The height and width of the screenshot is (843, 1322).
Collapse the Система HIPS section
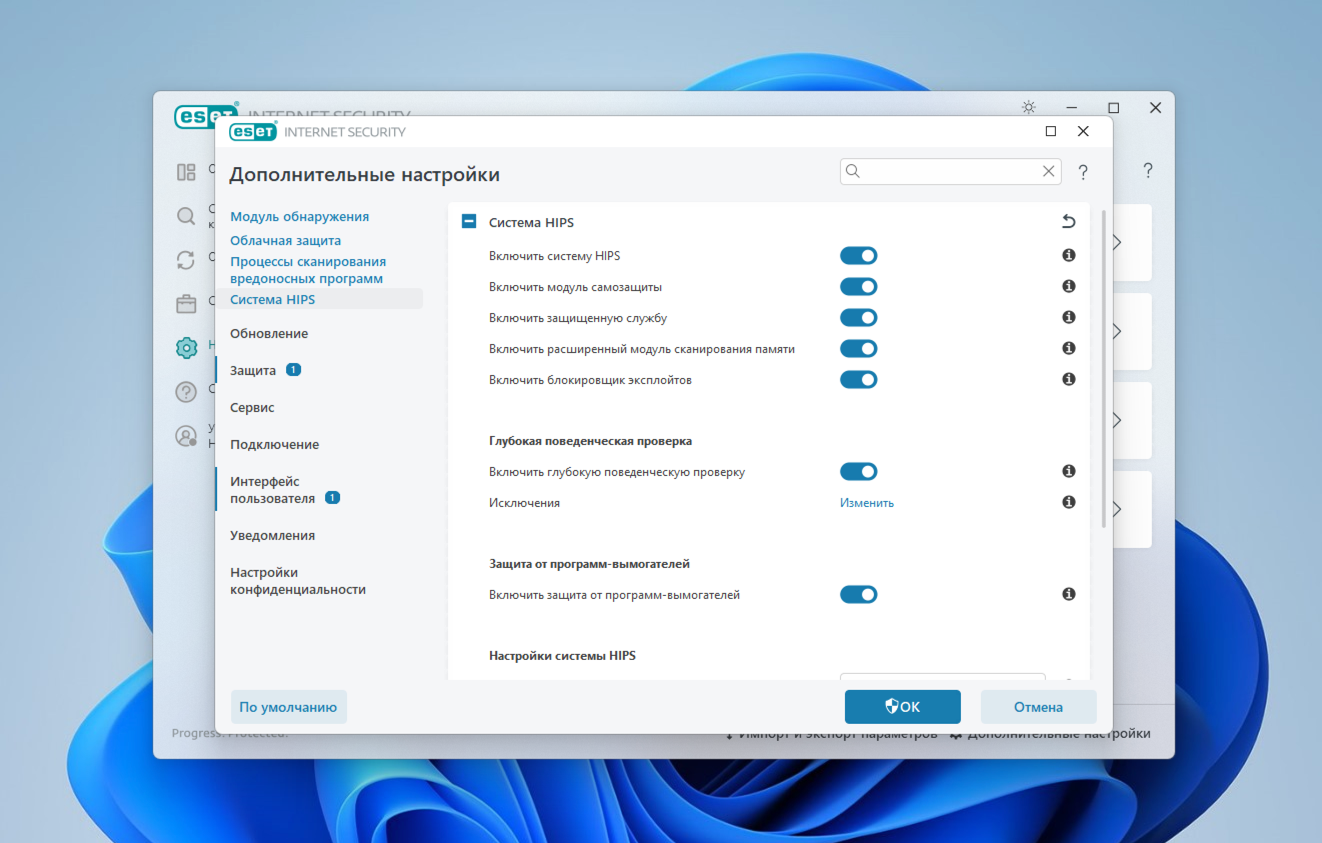coord(469,222)
